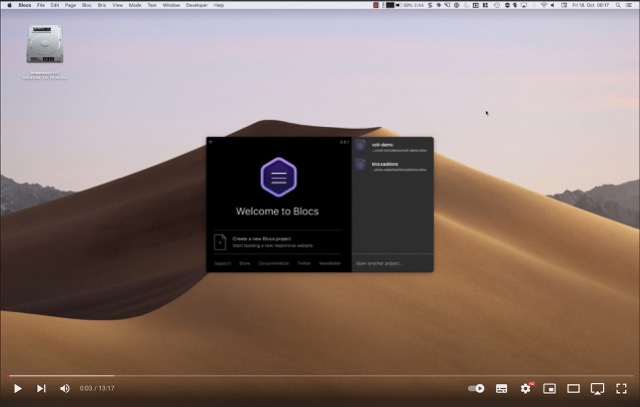
Task: Close the Welcome to Blocs window
Action: (211, 142)
